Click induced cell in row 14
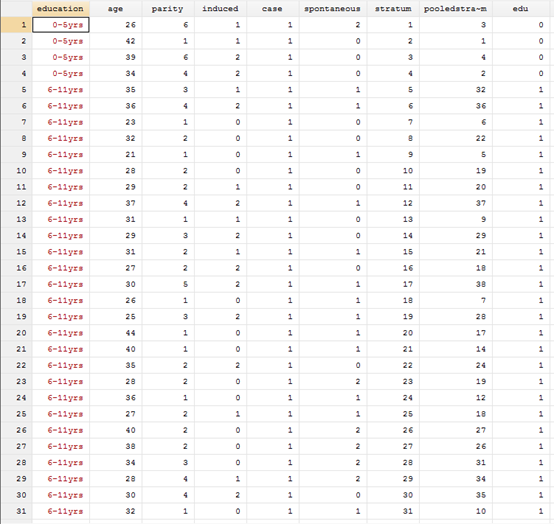This screenshot has width=554, height=524. pyautogui.click(x=220, y=236)
